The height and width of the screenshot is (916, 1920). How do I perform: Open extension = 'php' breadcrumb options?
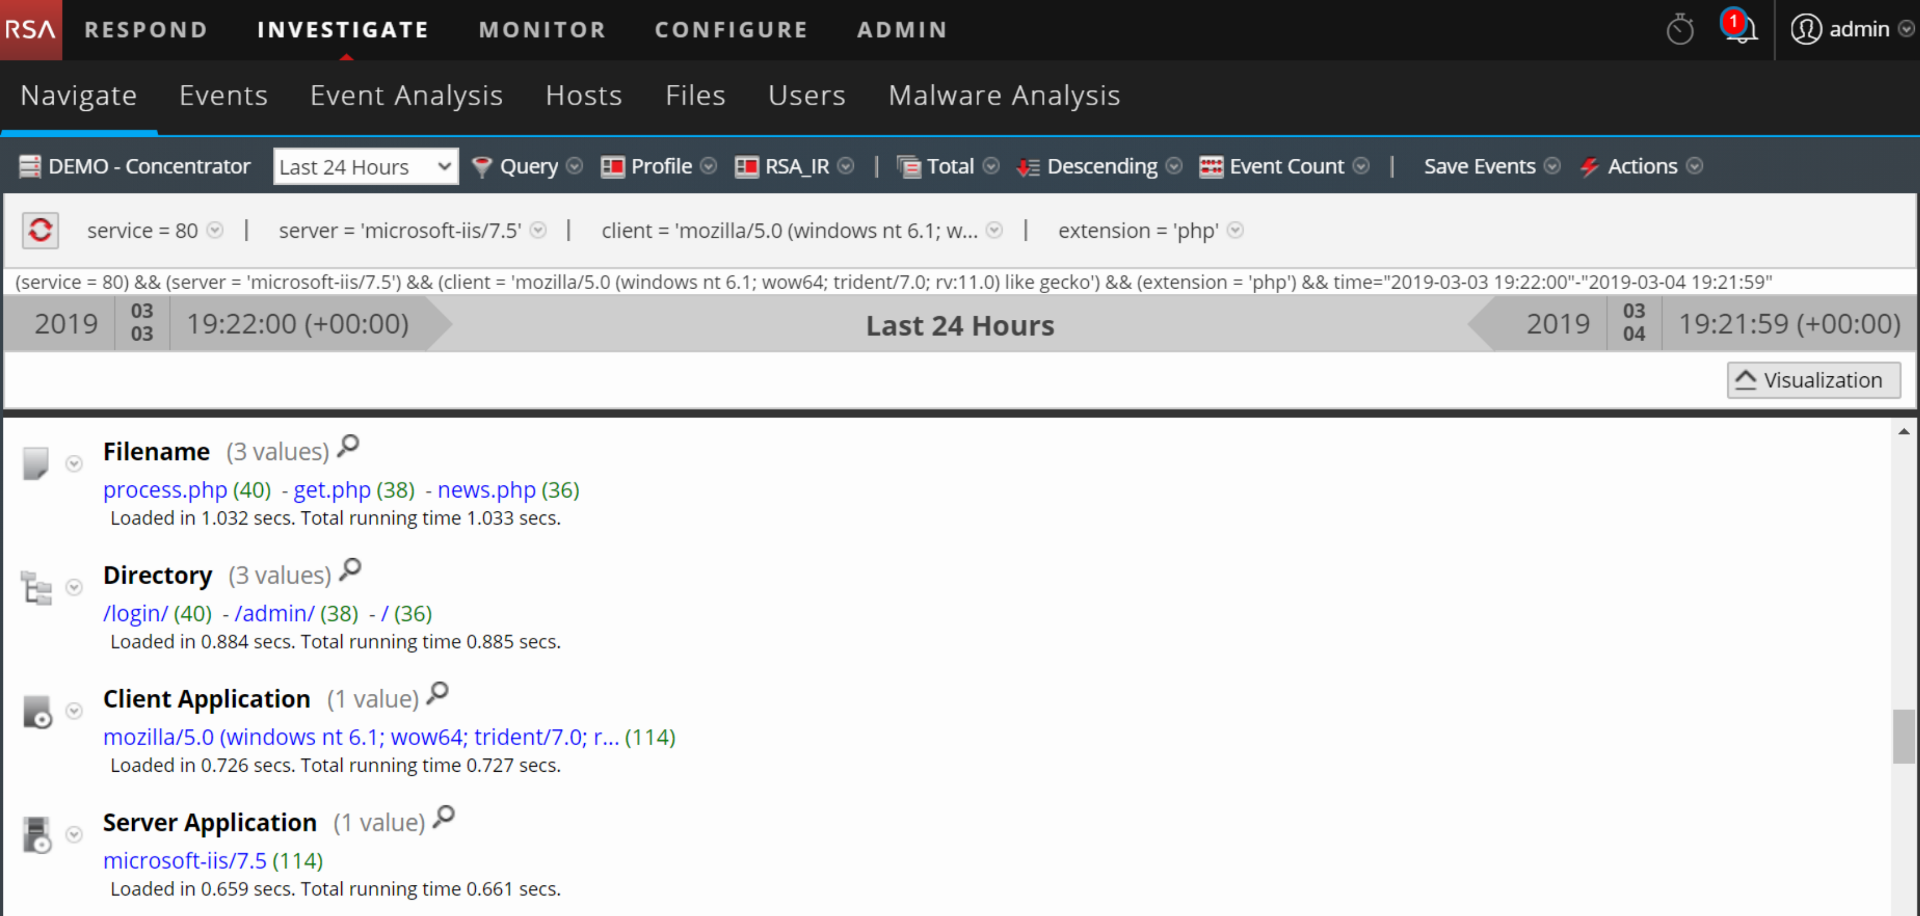(1235, 230)
